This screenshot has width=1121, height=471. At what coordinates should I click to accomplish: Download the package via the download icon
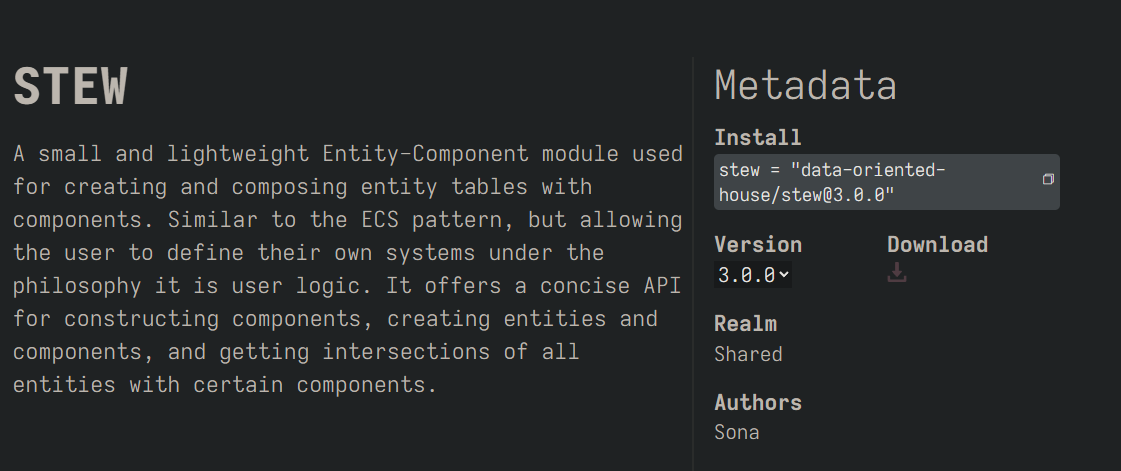click(897, 272)
